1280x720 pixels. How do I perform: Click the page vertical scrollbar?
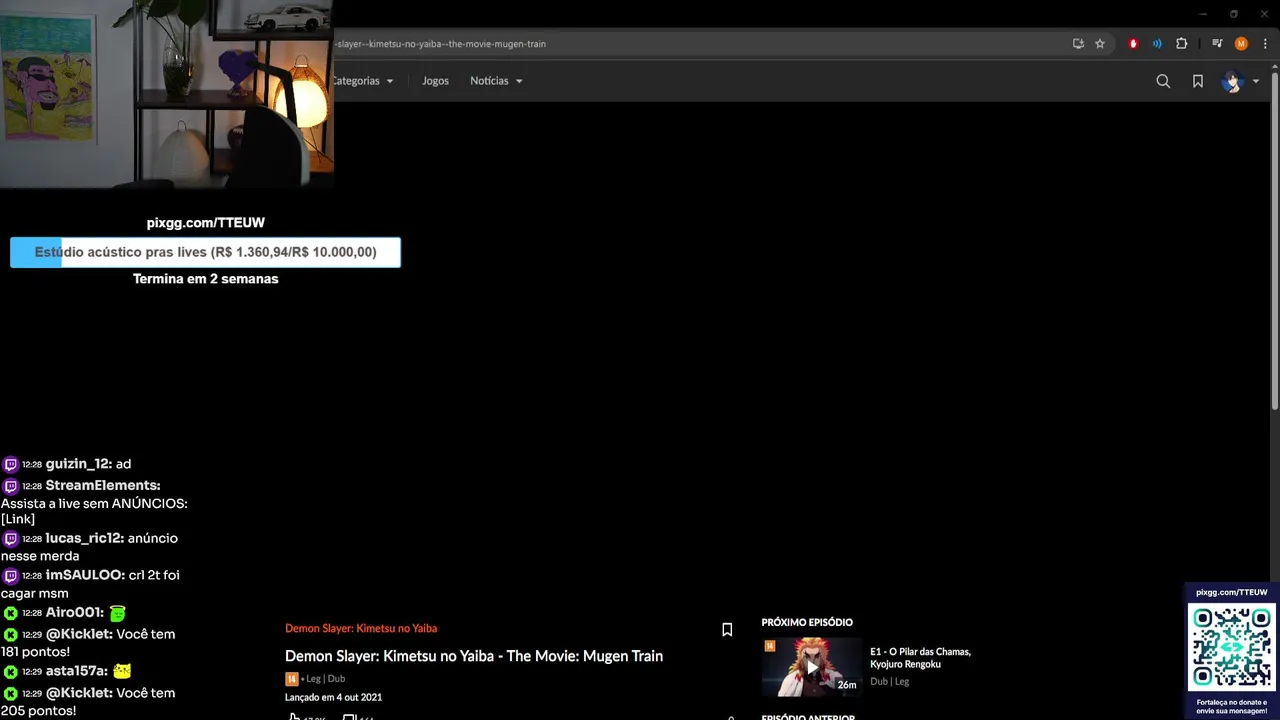pyautogui.click(x=1274, y=240)
